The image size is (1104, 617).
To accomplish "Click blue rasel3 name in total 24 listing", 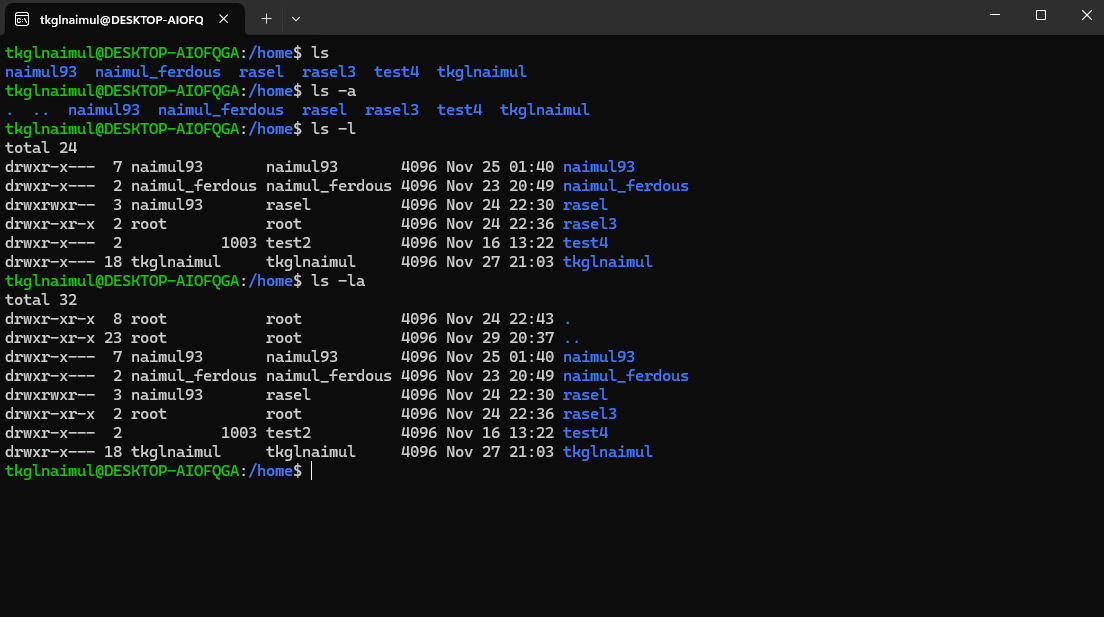I will point(590,224).
